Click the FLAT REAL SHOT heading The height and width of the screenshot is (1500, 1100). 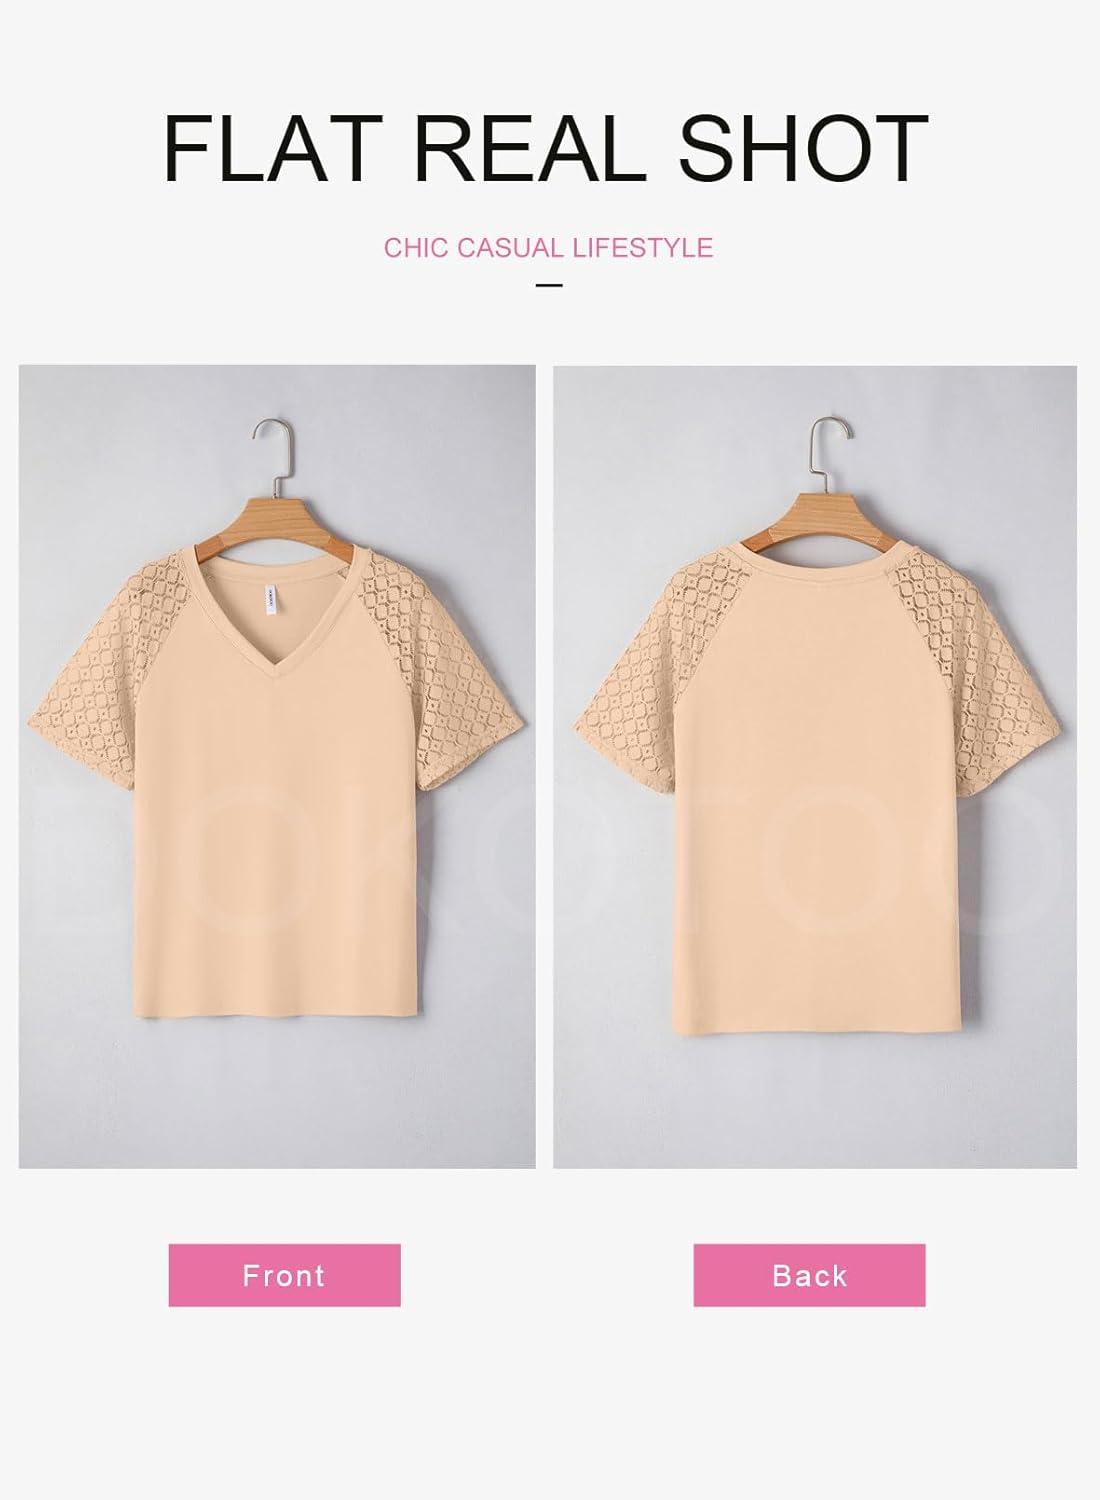[x=546, y=148]
